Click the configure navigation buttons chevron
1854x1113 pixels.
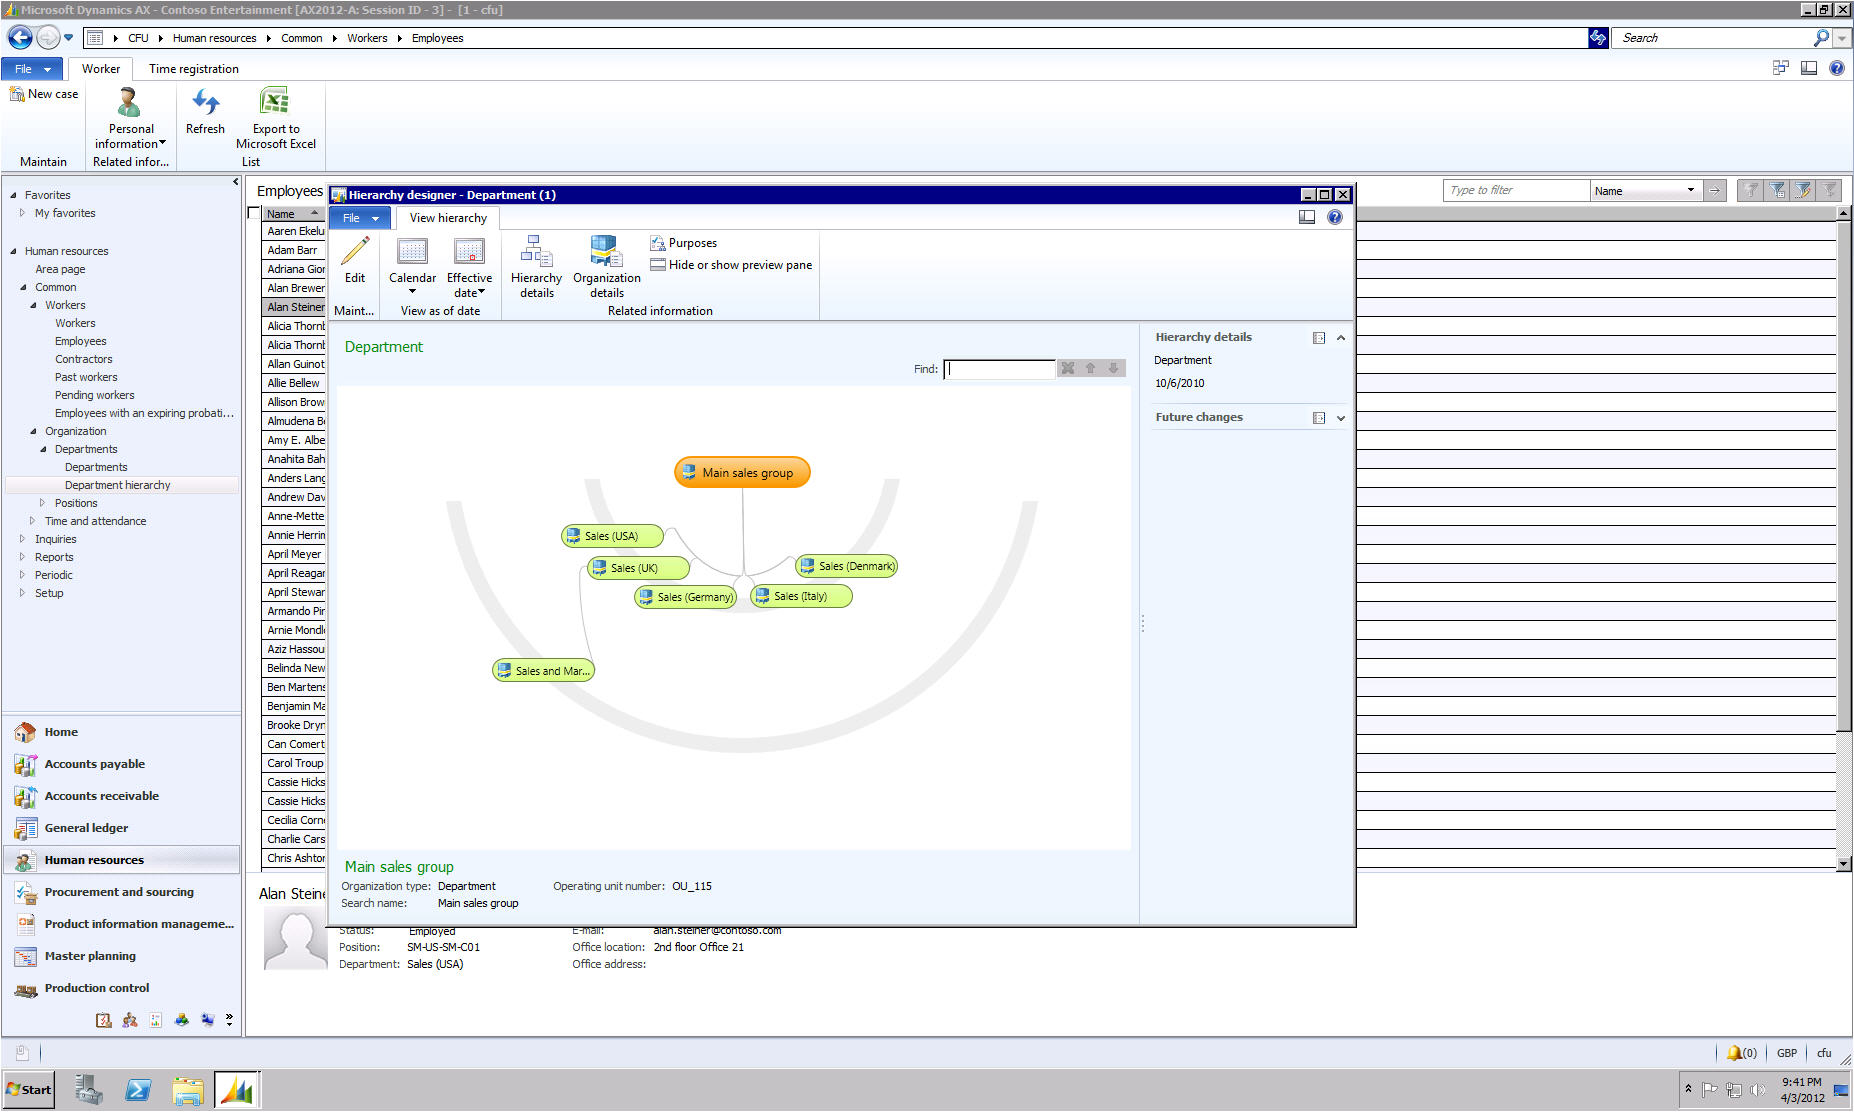pos(229,1020)
